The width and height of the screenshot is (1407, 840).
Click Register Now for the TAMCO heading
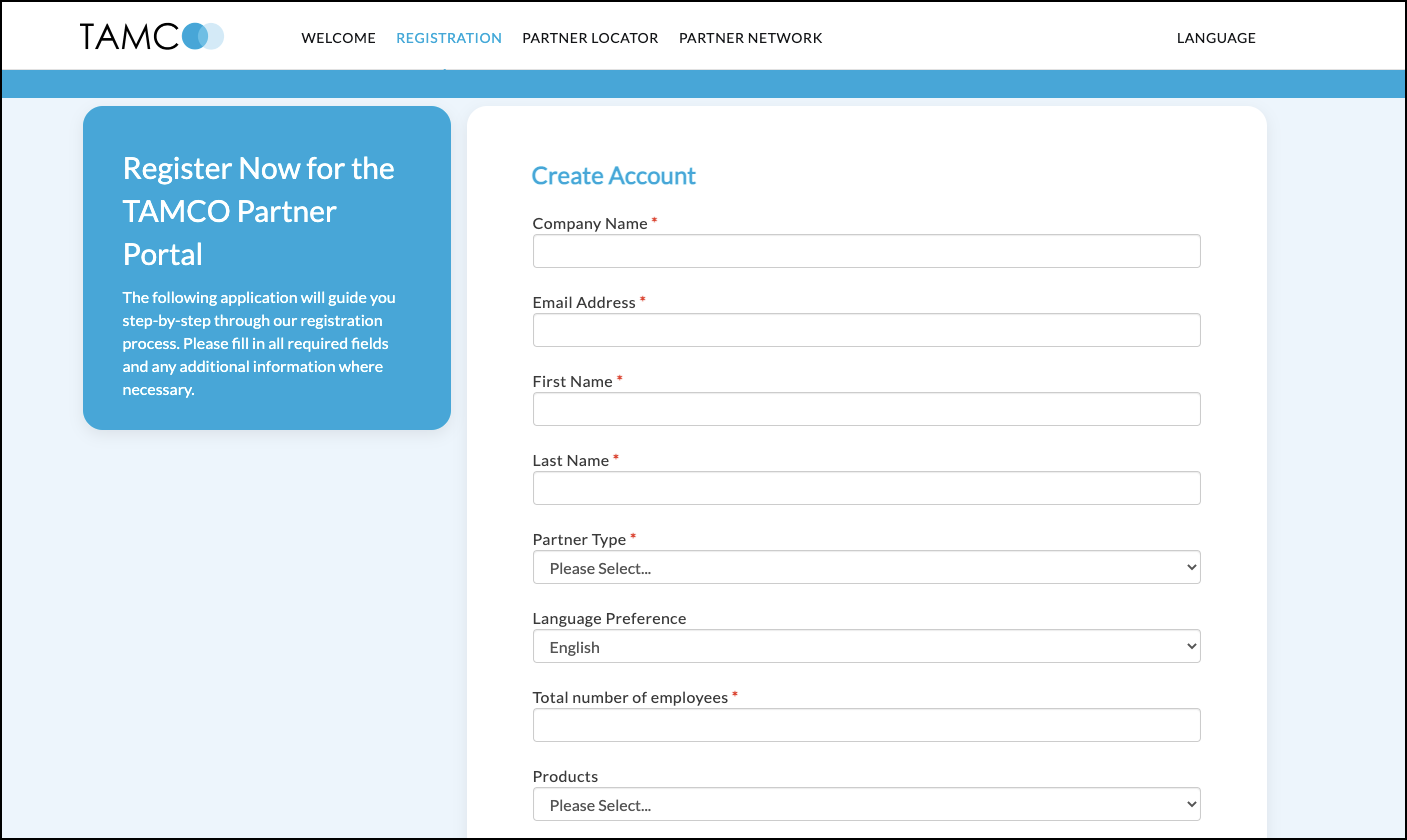pos(259,211)
